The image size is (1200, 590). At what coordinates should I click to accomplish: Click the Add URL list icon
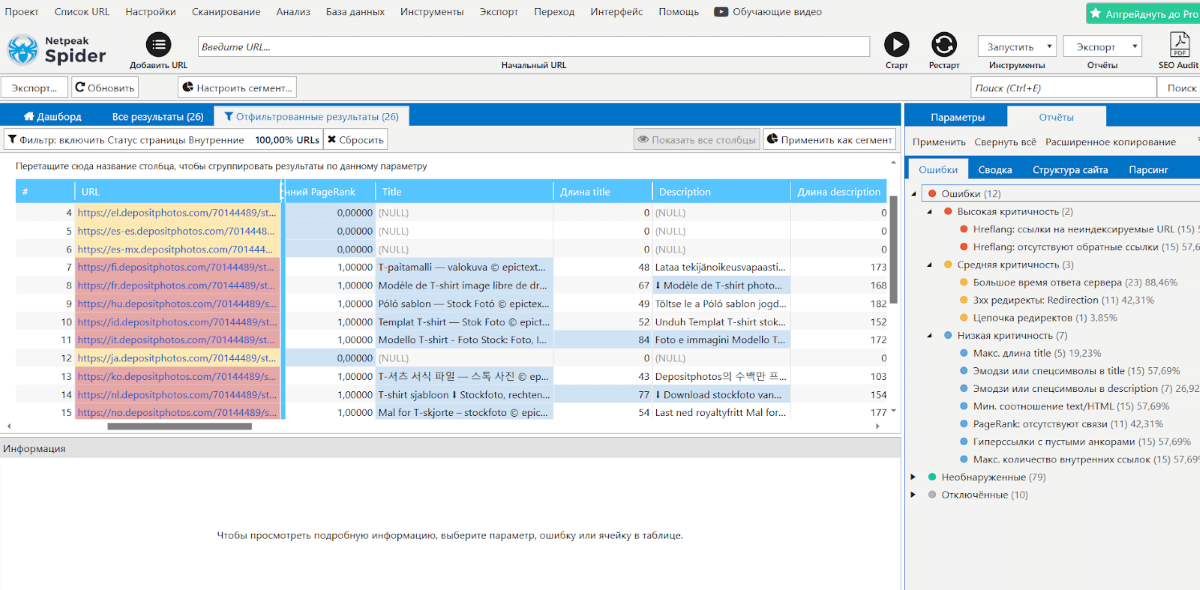[x=158, y=45]
